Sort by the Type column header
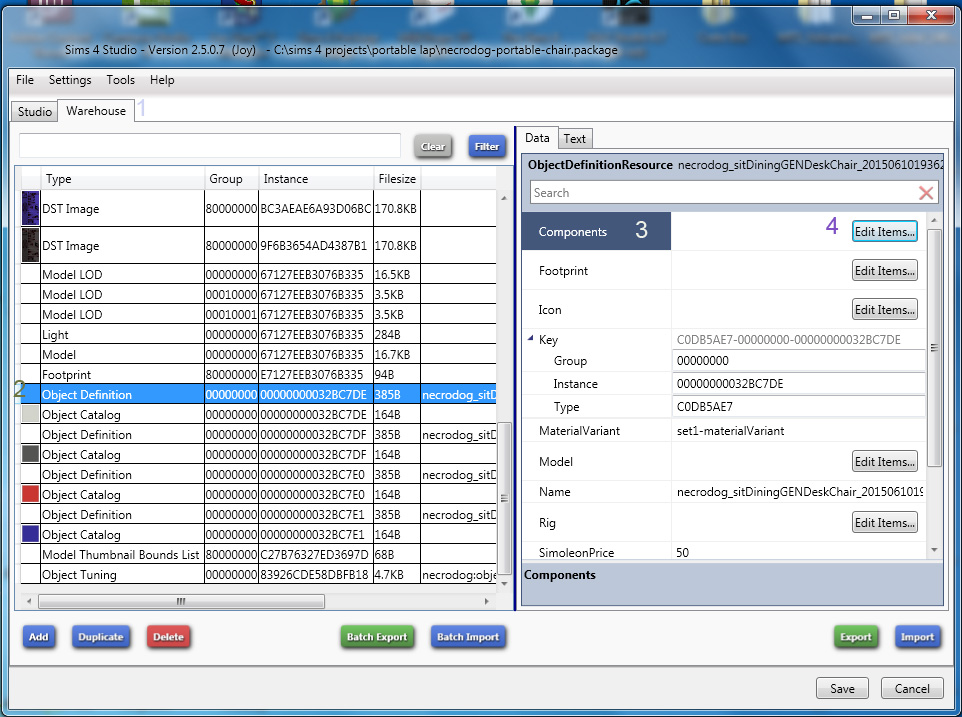The width and height of the screenshot is (962, 717). pyautogui.click(x=122, y=178)
